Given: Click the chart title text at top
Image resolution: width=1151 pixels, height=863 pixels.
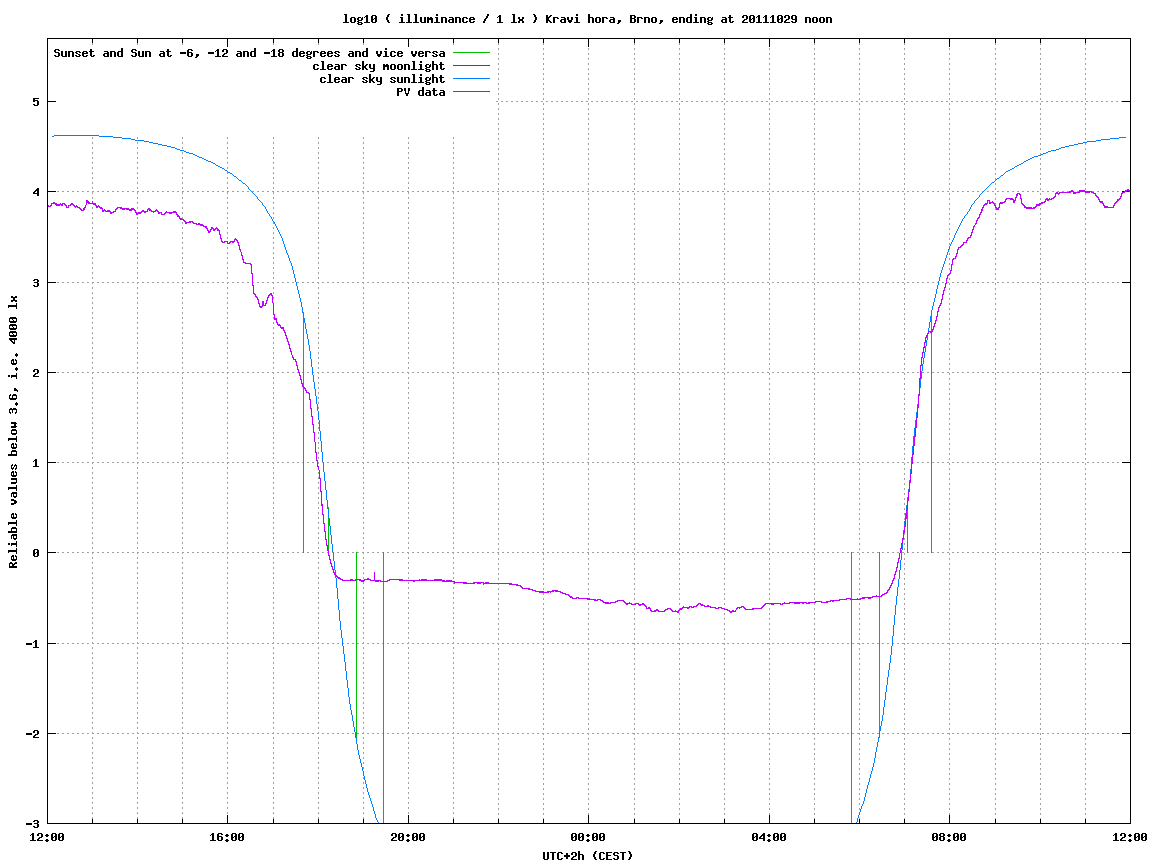Looking at the screenshot, I should point(587,19).
